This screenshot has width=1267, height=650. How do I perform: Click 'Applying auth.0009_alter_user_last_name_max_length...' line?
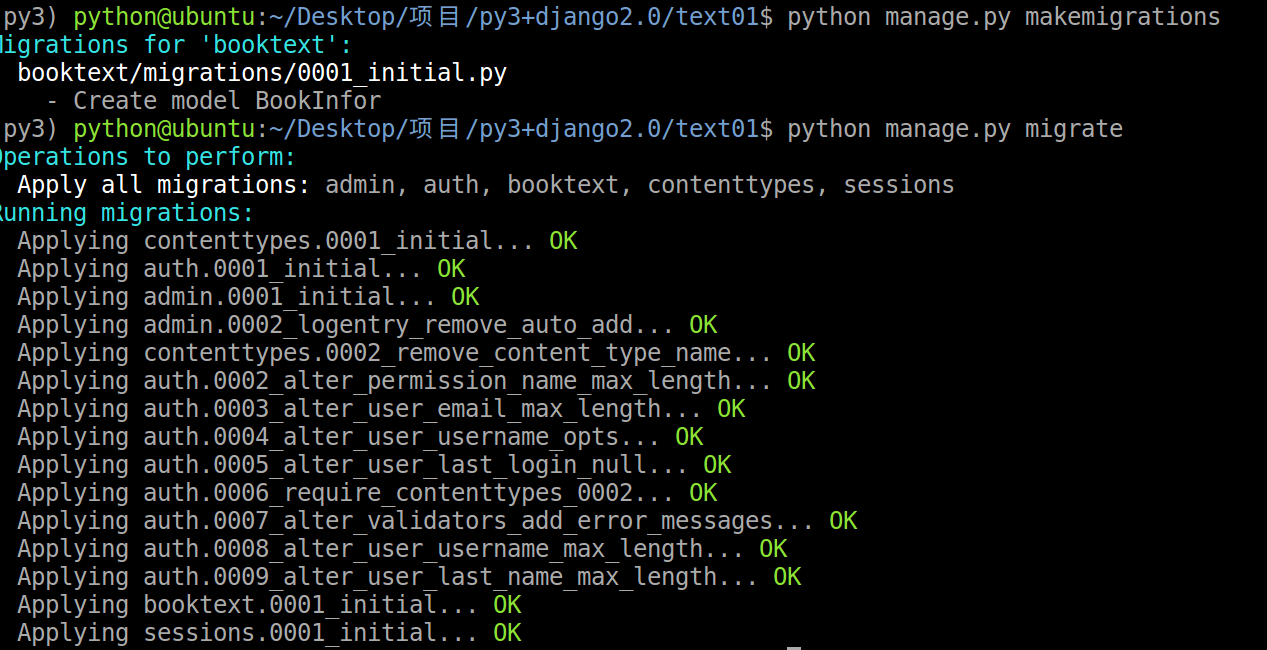(388, 577)
